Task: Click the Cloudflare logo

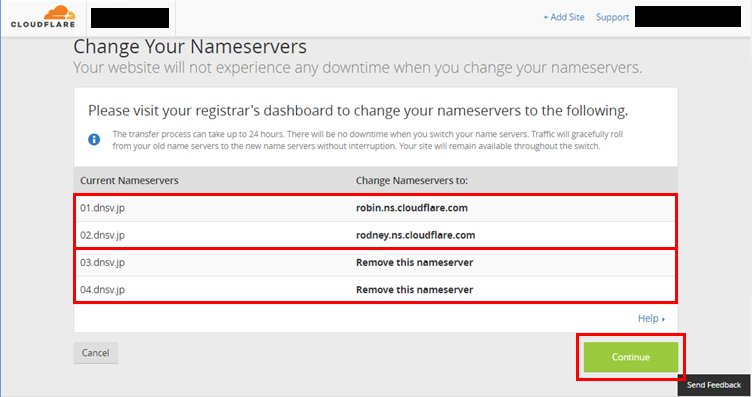Action: point(43,17)
